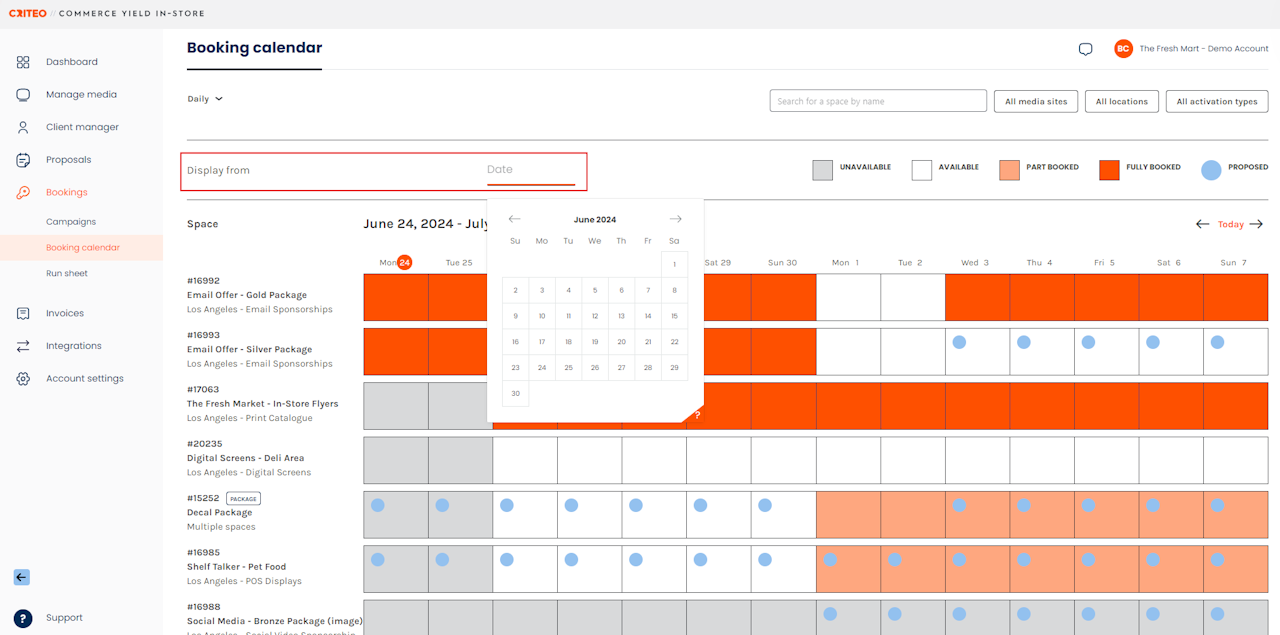Open Support help icon

(x=23, y=618)
